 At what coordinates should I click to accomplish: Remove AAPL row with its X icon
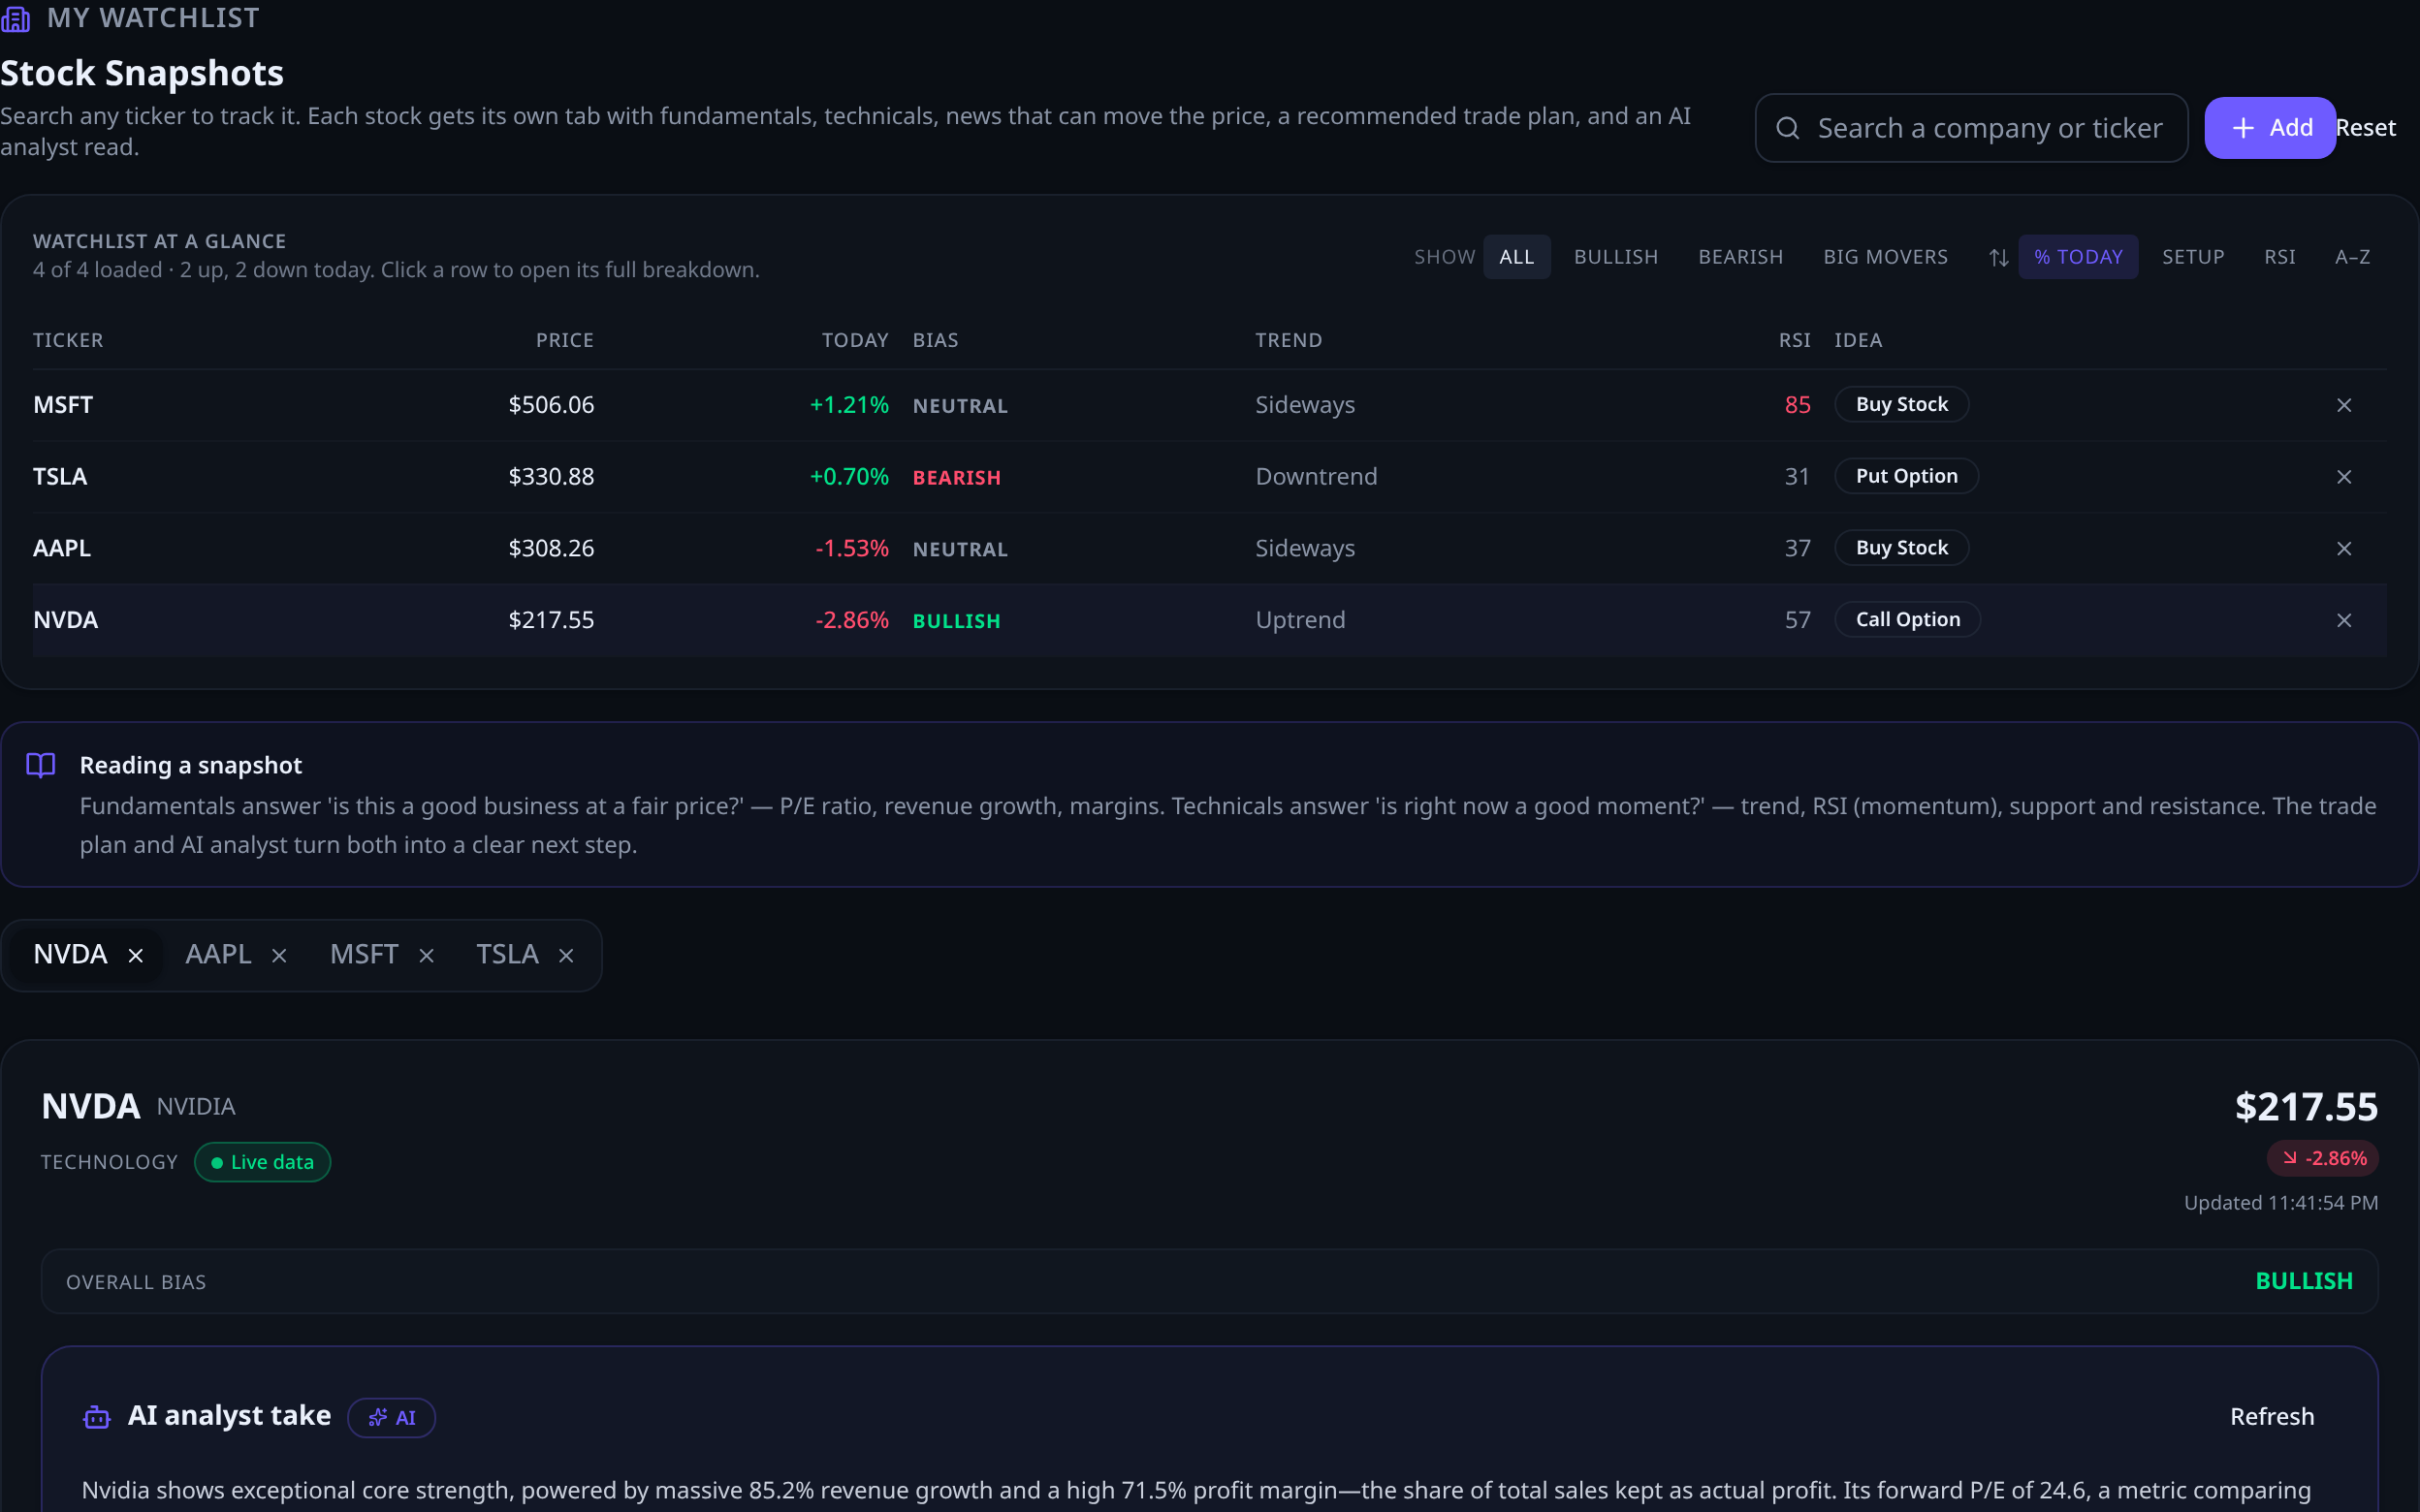2344,549
